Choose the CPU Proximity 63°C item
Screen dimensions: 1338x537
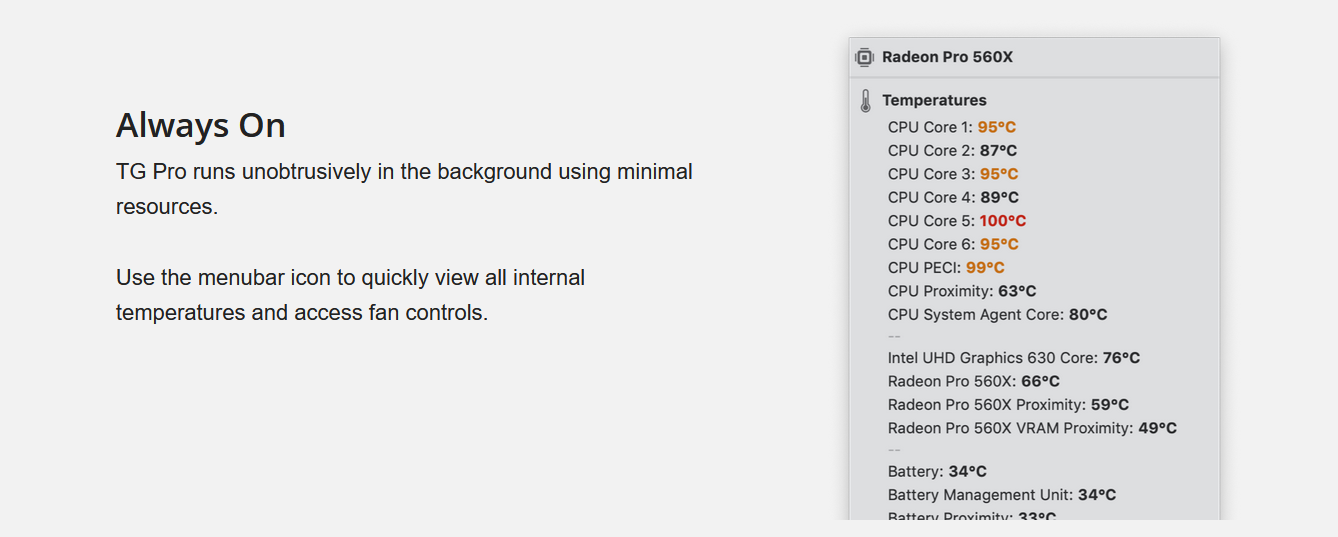[962, 292]
